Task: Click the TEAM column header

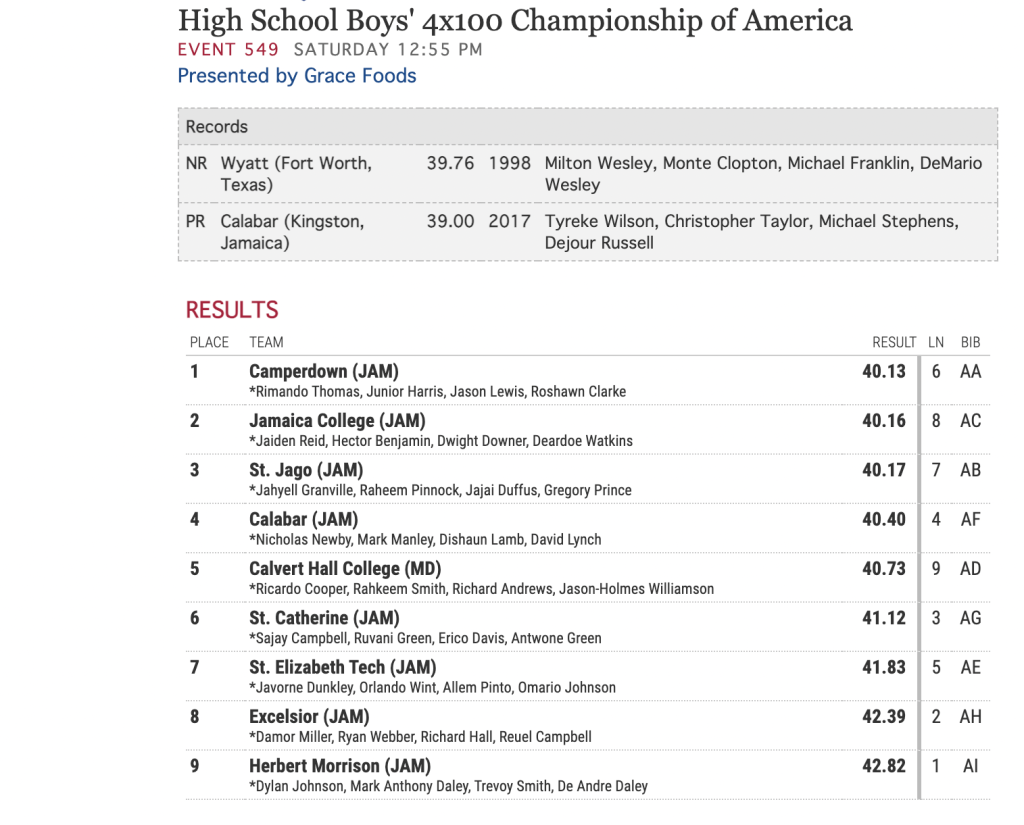Action: point(266,342)
